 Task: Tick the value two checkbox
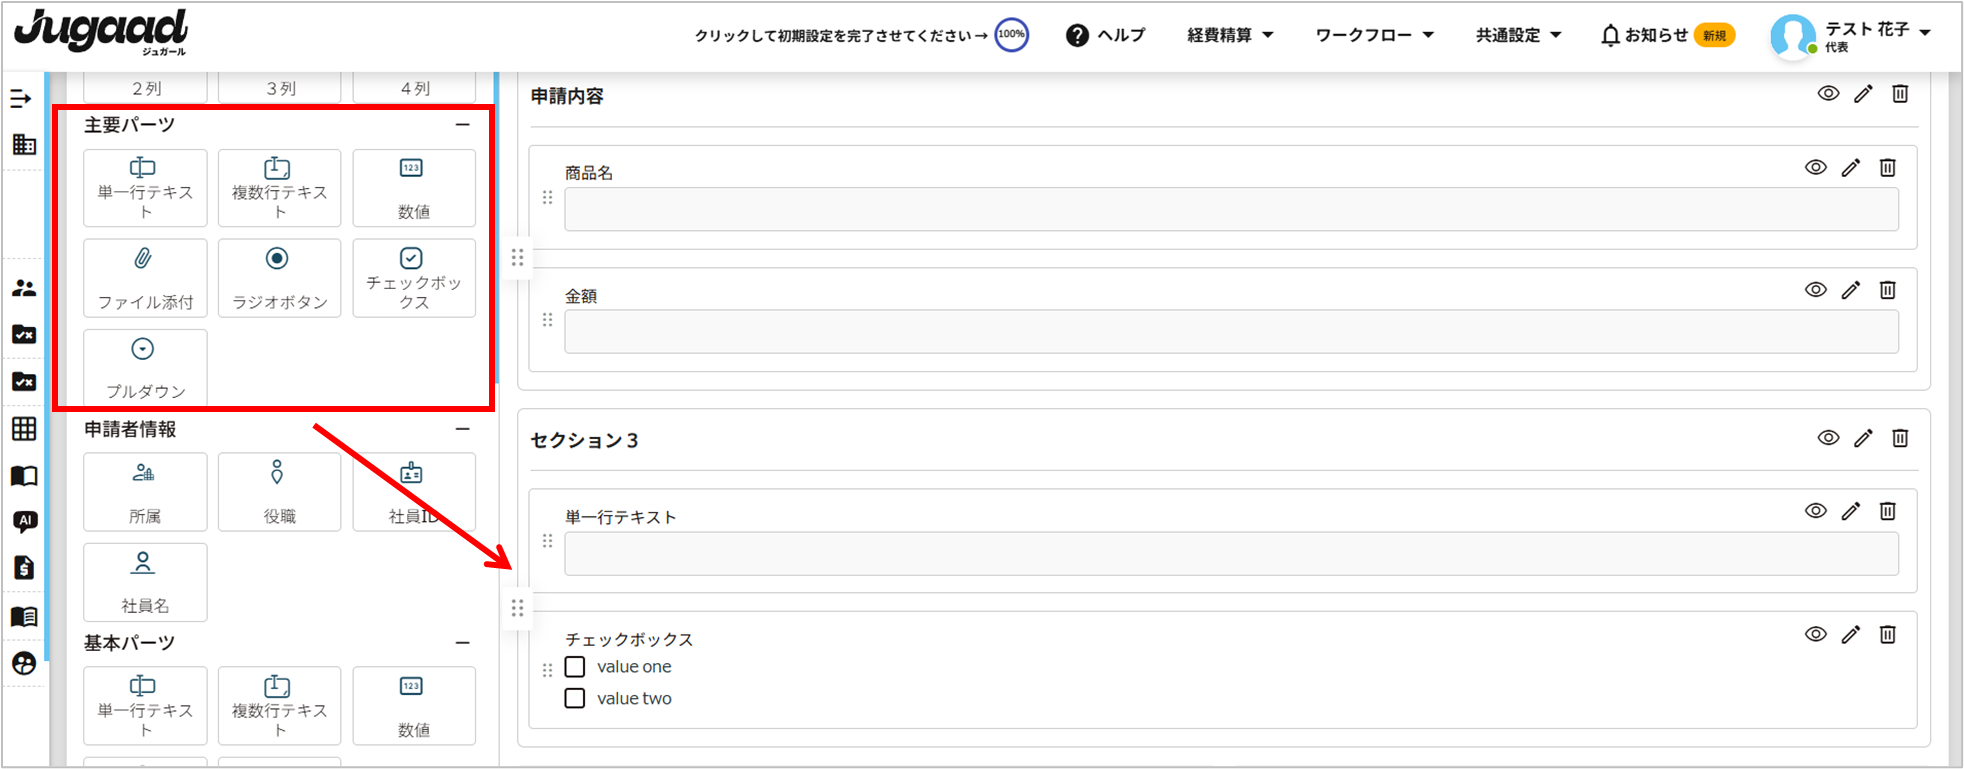575,698
